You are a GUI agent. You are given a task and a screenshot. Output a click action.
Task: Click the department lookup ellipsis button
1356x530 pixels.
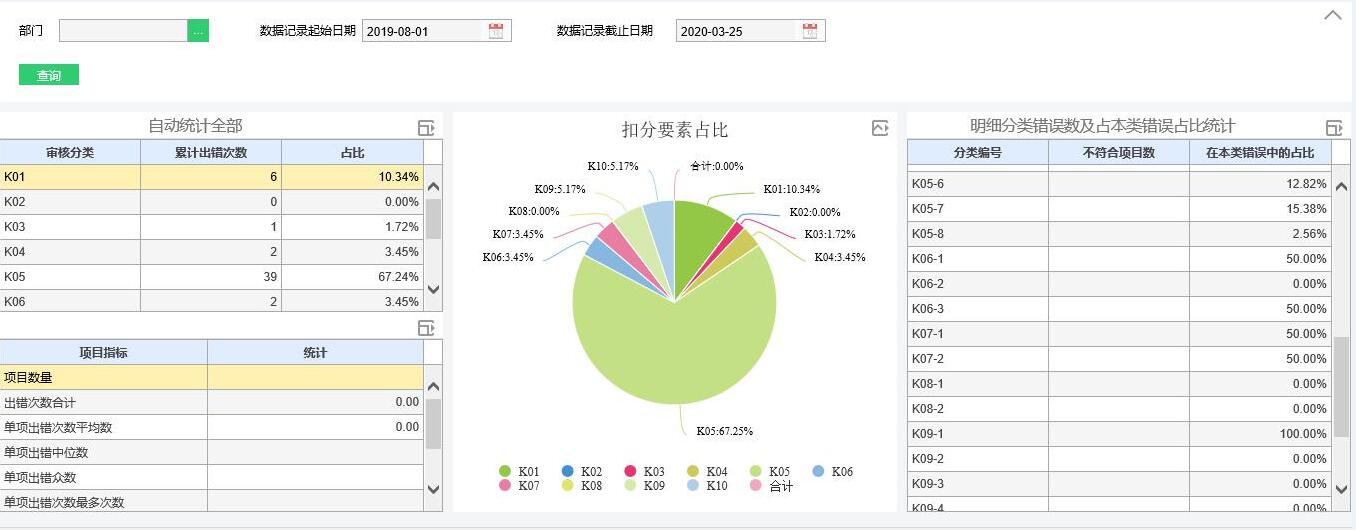tap(198, 31)
